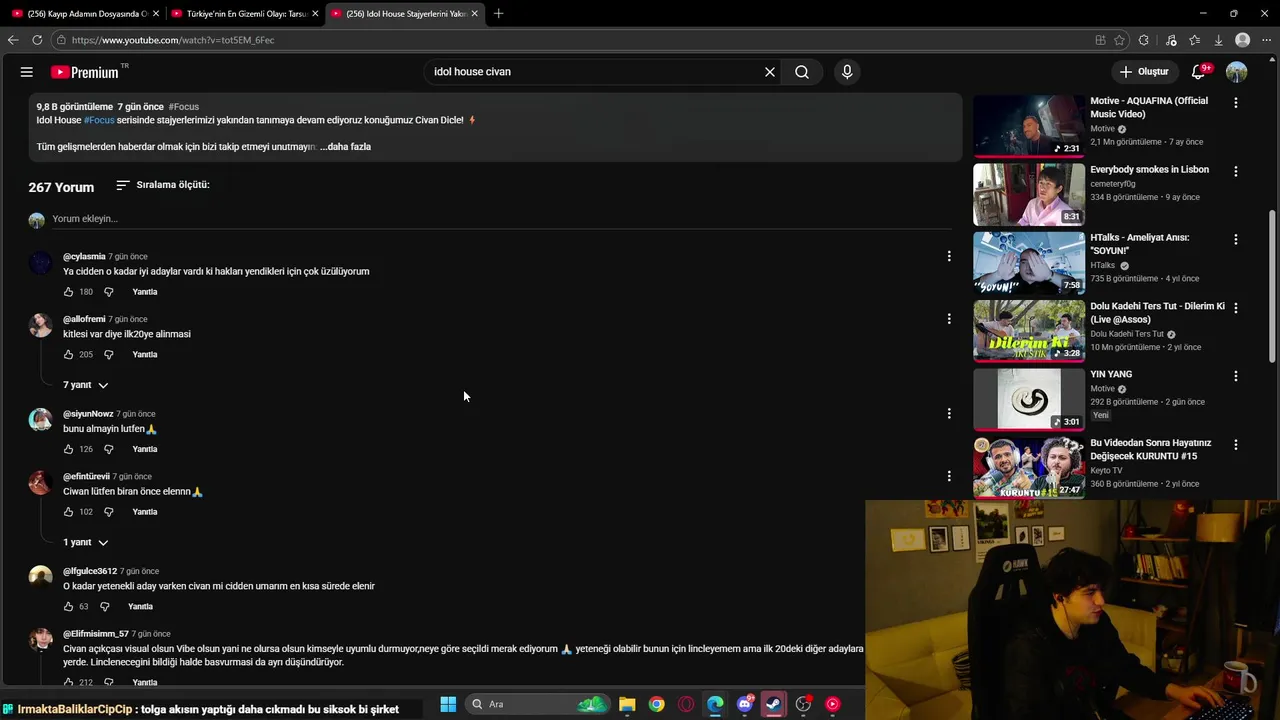Like the comment by @efintürevii
The height and width of the screenshot is (720, 1280).
(68, 512)
